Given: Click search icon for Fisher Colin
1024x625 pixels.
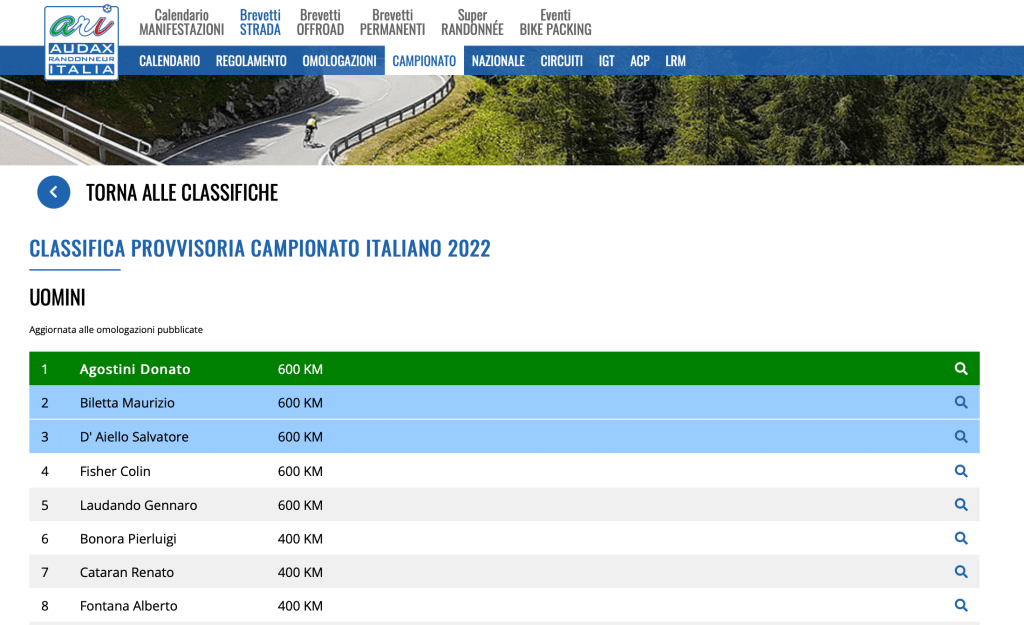Looking at the screenshot, I should (961, 471).
